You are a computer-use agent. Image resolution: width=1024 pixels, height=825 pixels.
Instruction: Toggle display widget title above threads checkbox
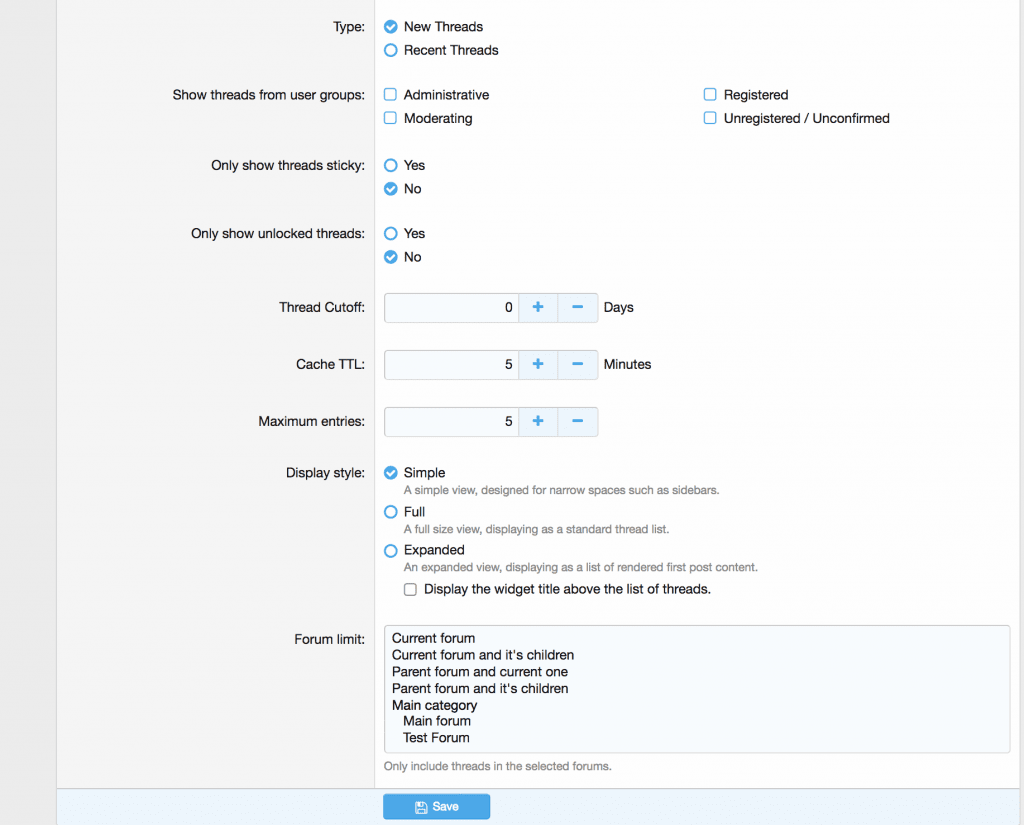point(410,590)
